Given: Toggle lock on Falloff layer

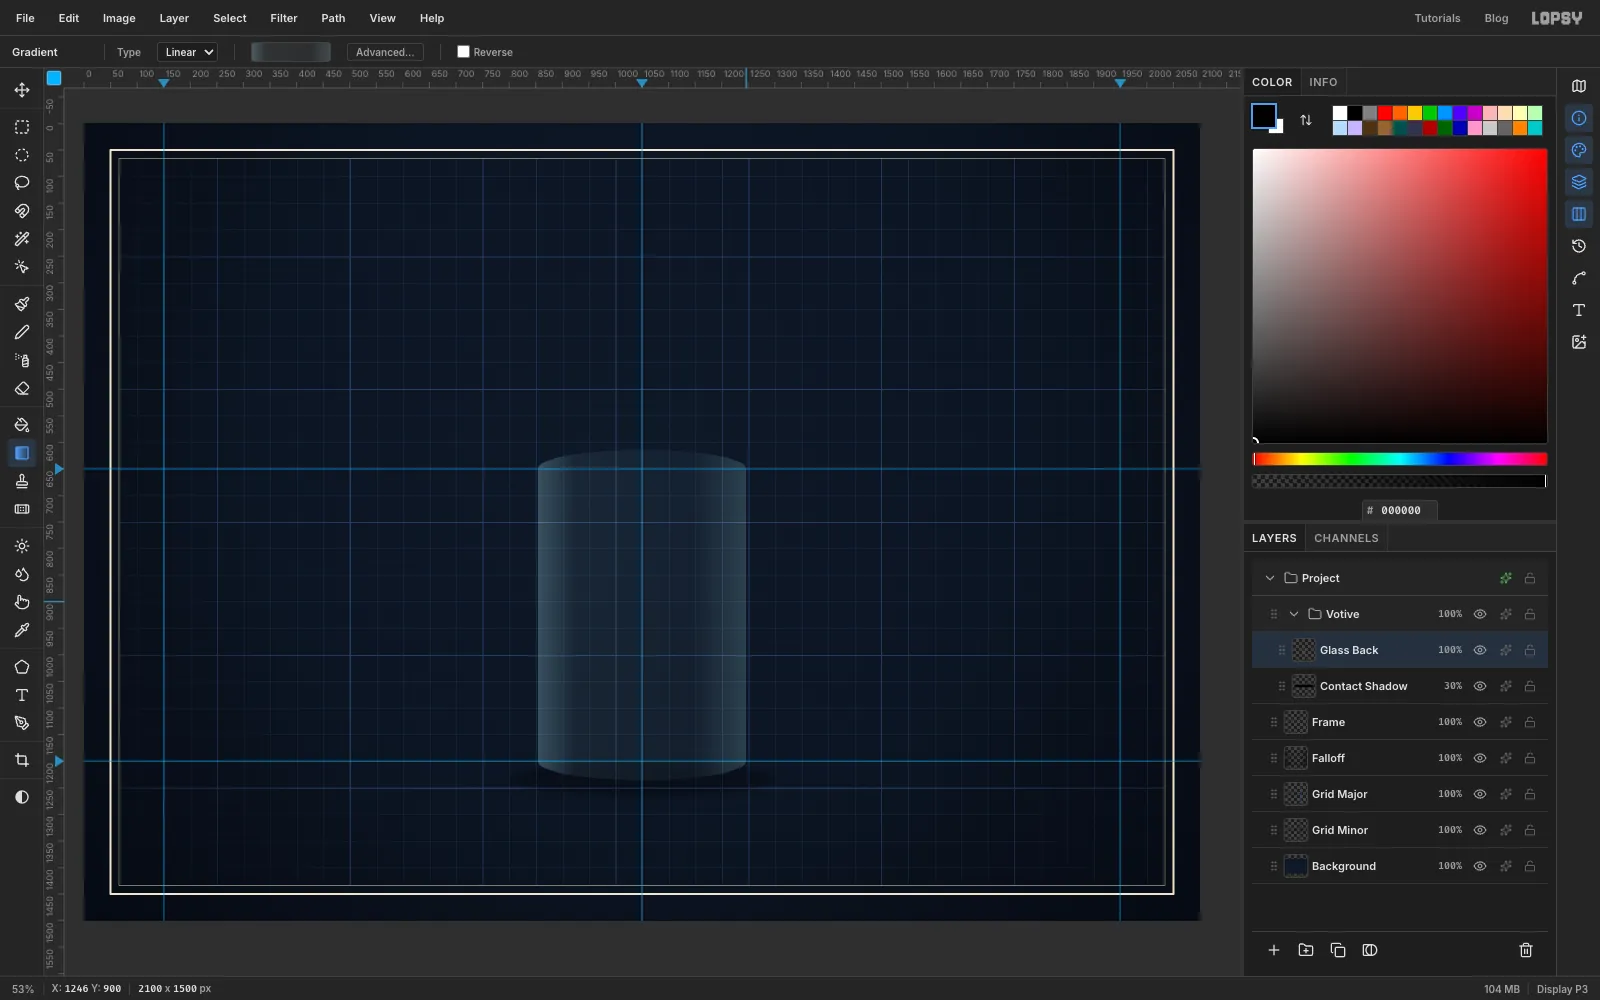Looking at the screenshot, I should [1530, 758].
